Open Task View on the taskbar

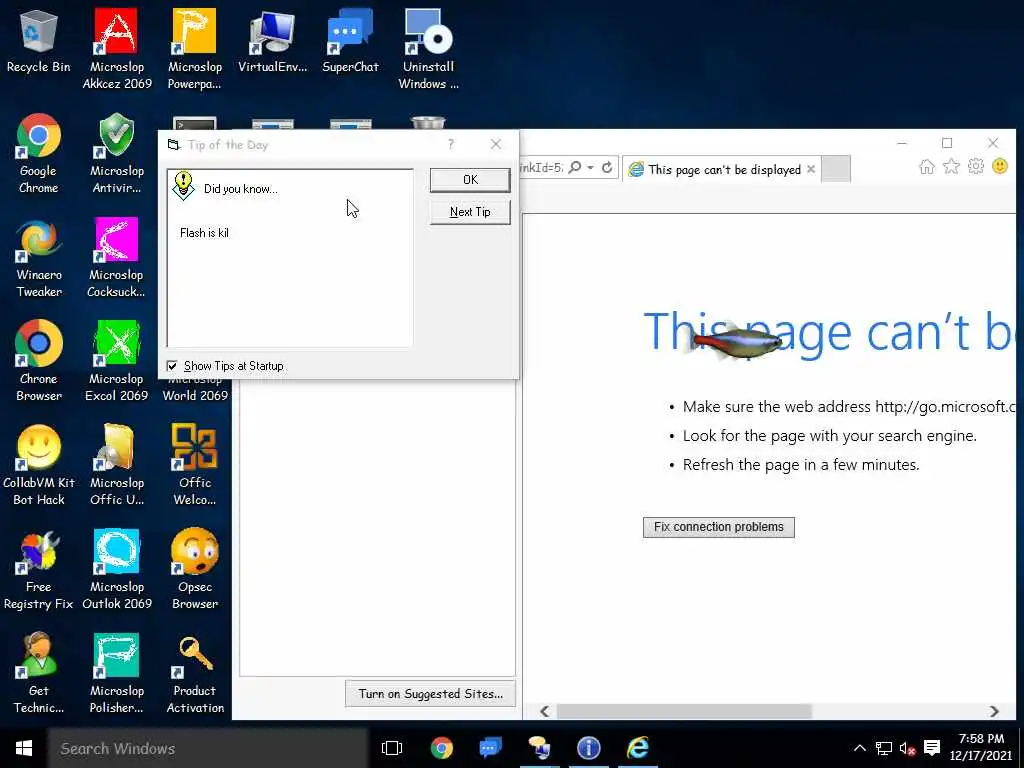[392, 748]
